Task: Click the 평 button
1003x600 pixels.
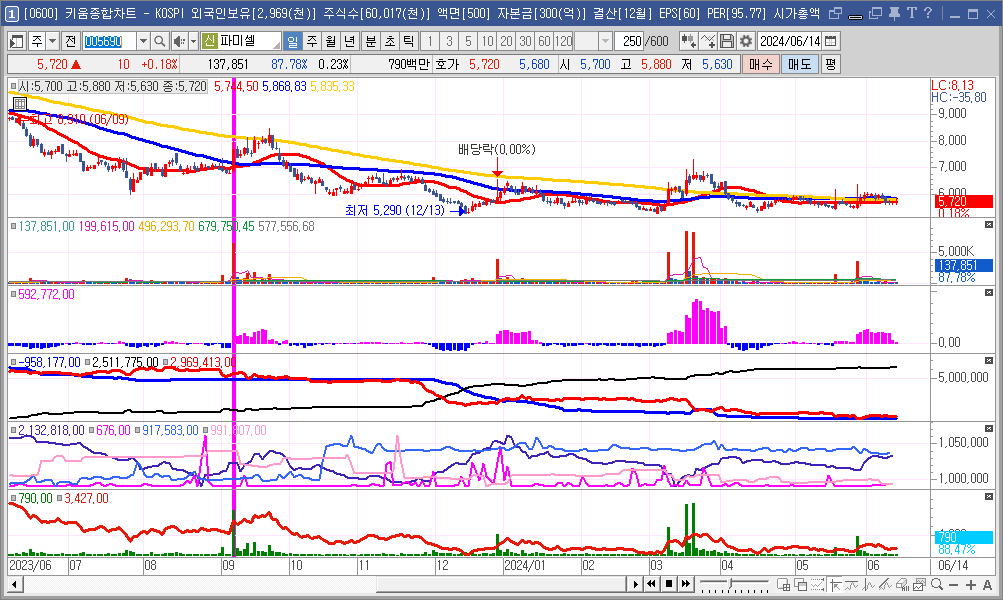Action: [830, 64]
